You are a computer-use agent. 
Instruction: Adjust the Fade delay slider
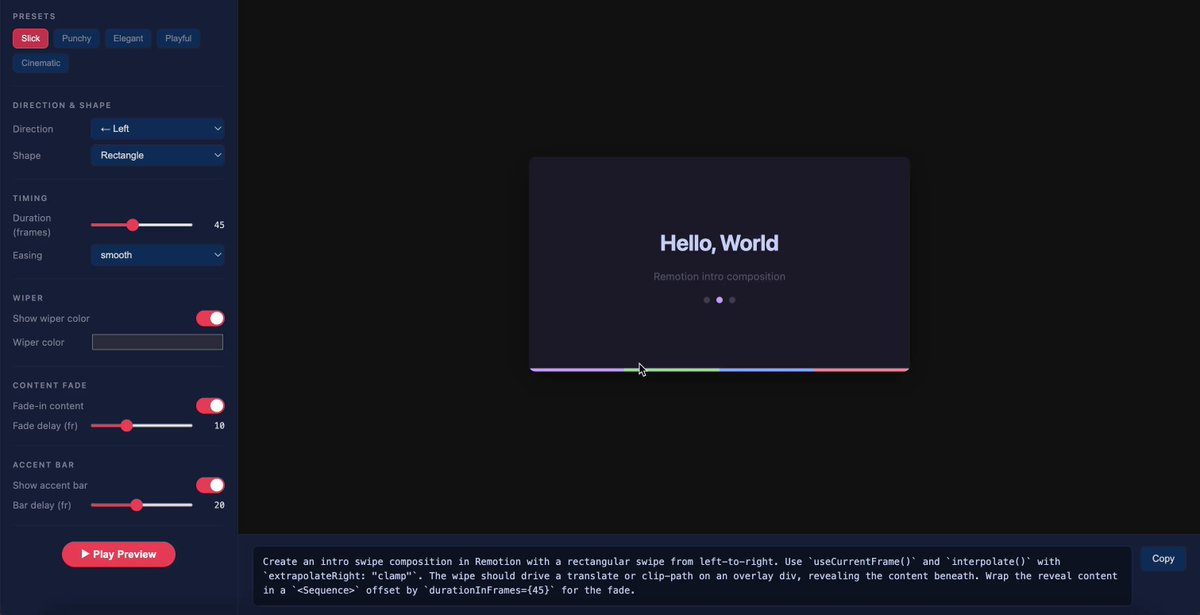[141, 425]
